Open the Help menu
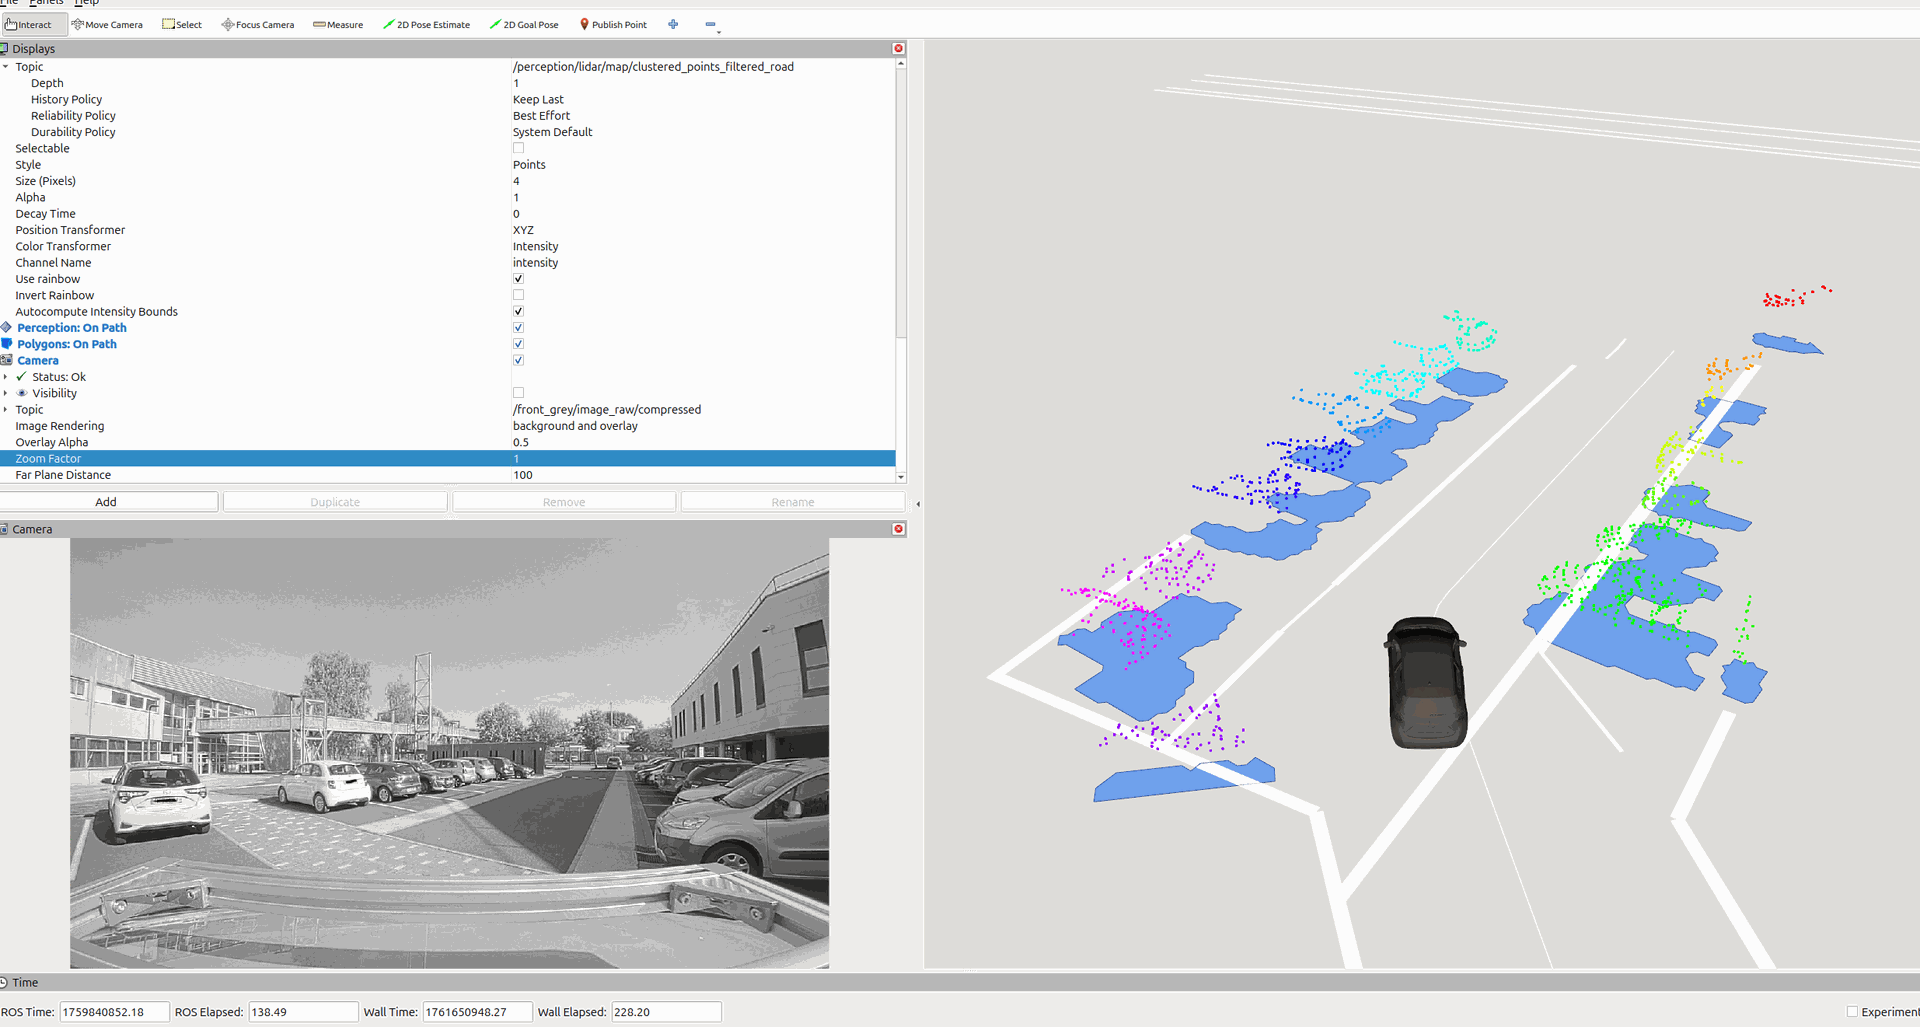1920x1027 pixels. tap(87, 3)
